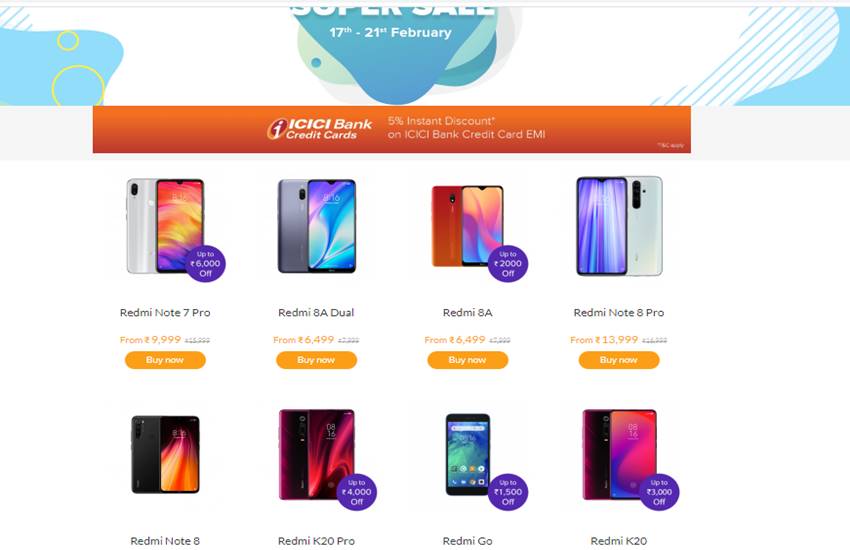Viewport: 850px width, 550px height.
Task: Click Buy now under Redmi Note 8 Pro
Action: 619,360
